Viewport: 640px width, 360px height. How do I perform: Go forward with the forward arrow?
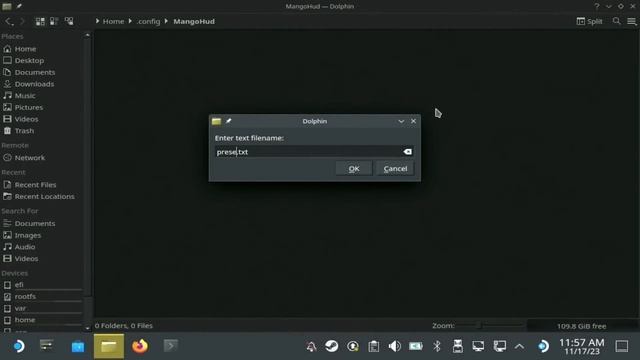22,21
